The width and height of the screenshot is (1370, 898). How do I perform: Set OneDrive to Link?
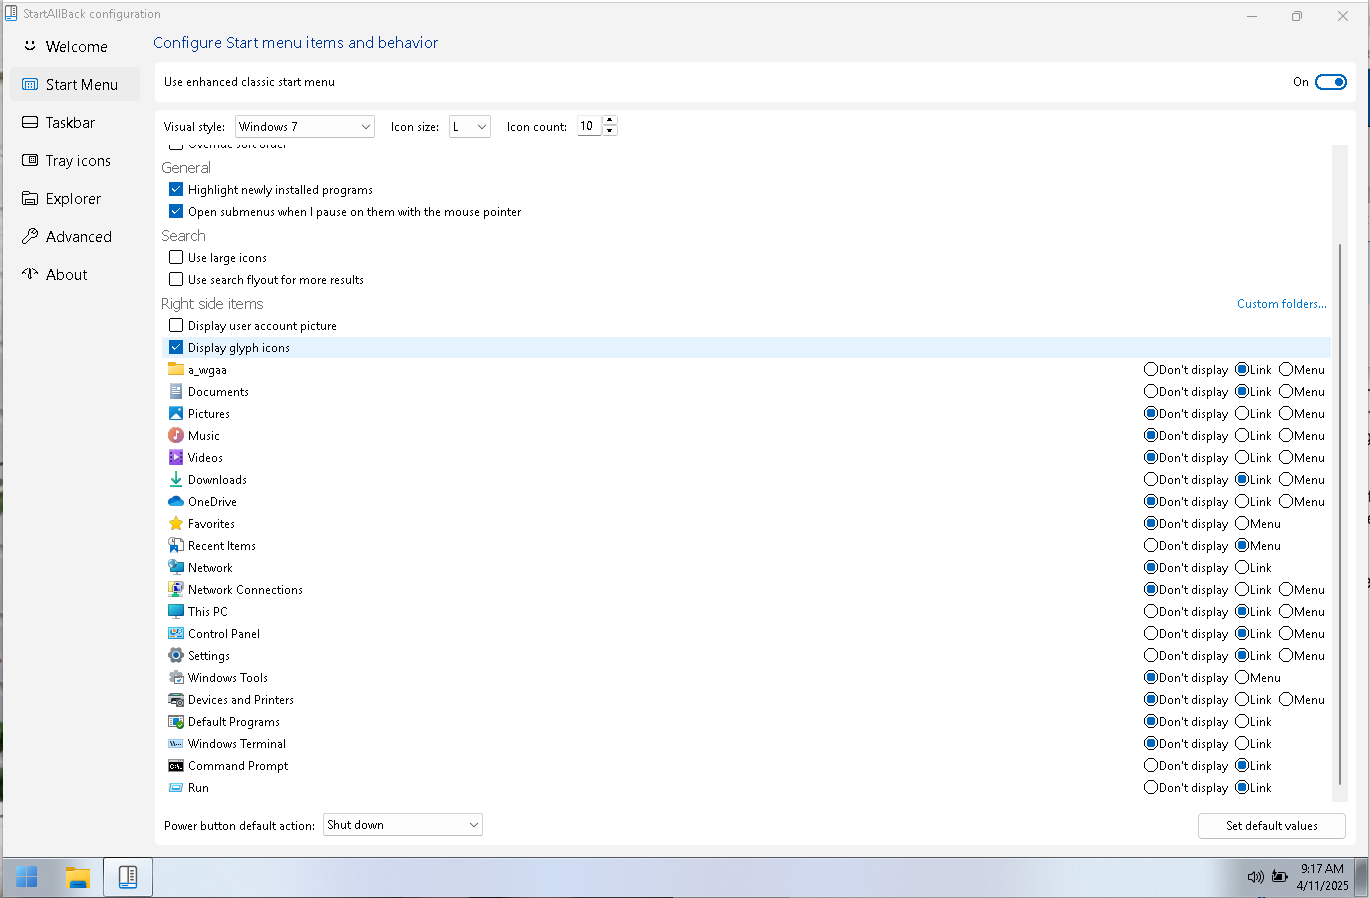pyautogui.click(x=1242, y=501)
